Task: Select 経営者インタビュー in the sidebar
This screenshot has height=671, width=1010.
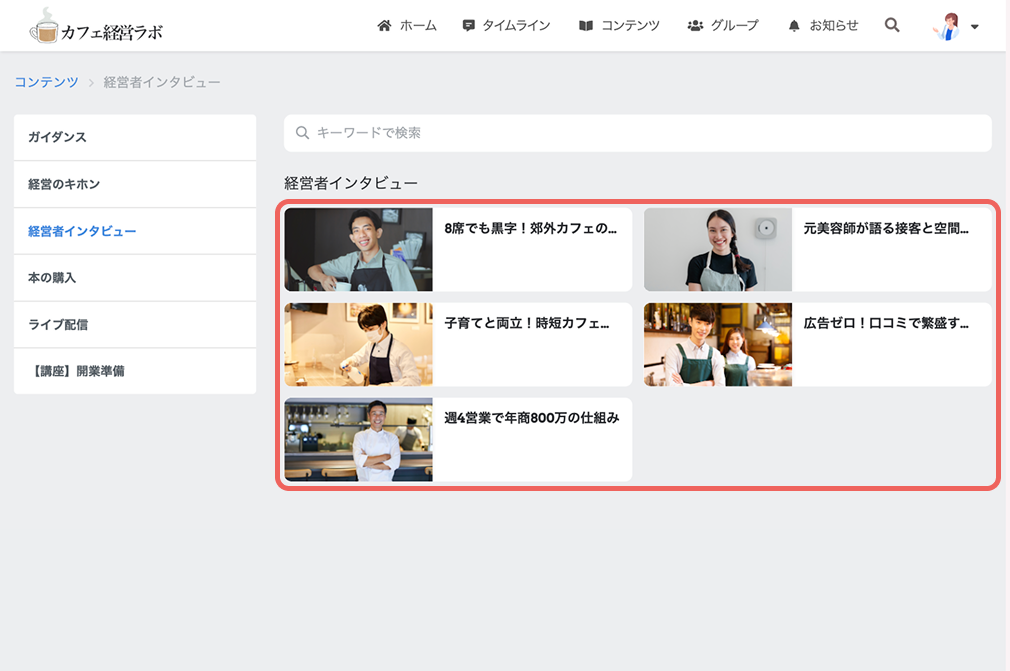Action: 135,231
